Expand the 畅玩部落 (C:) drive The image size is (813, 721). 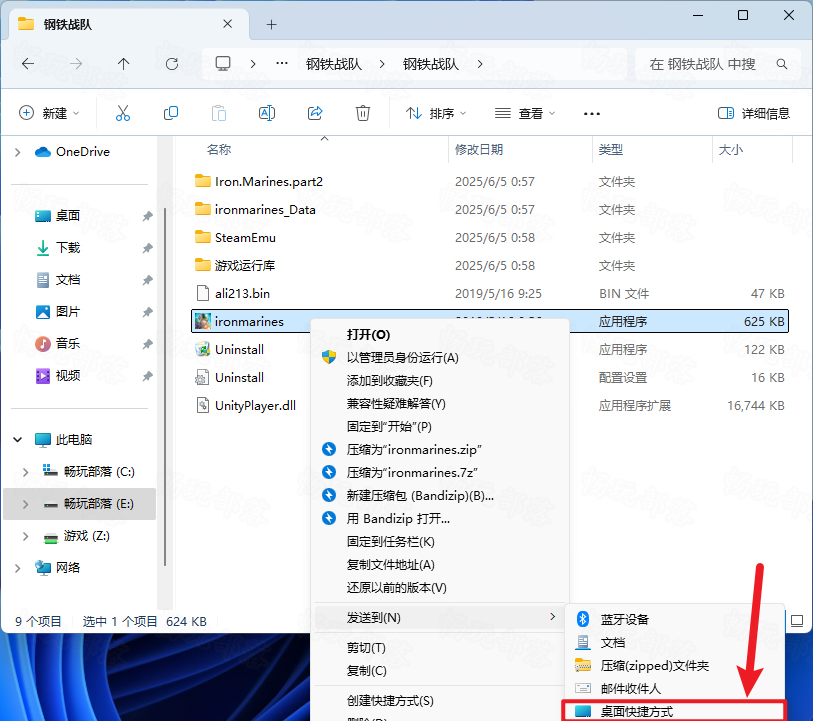pyautogui.click(x=25, y=472)
